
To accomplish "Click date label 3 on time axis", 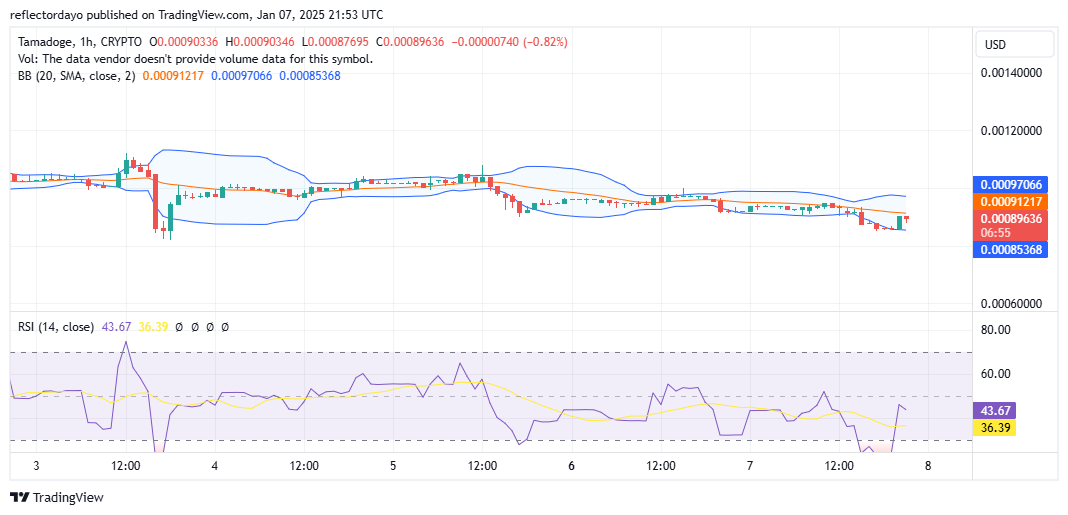I will tap(36, 466).
